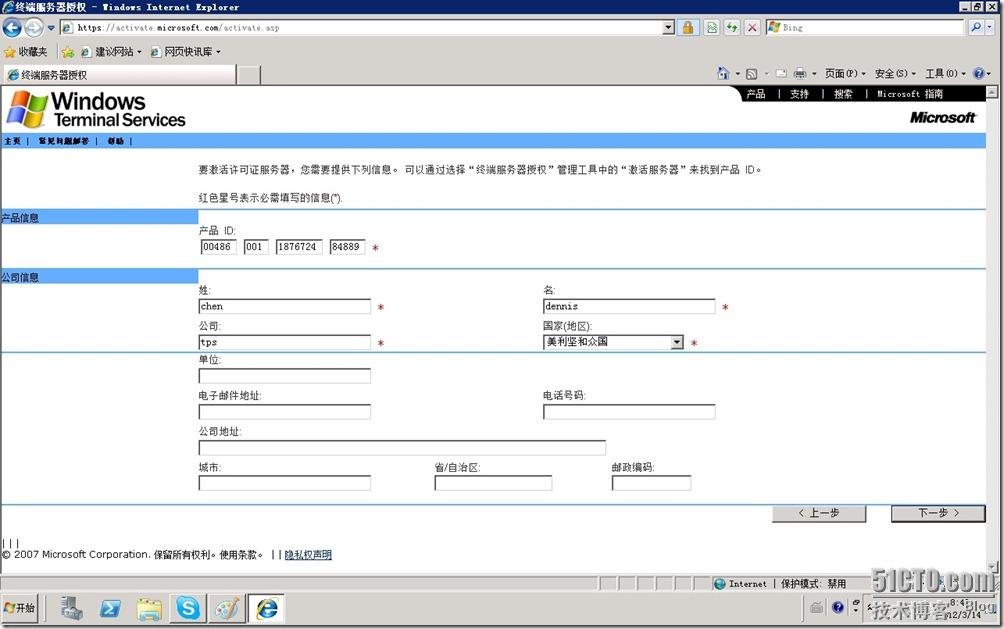The image size is (1004, 629).
Task: Open Windows Explorer folder from the taskbar
Action: click(149, 609)
